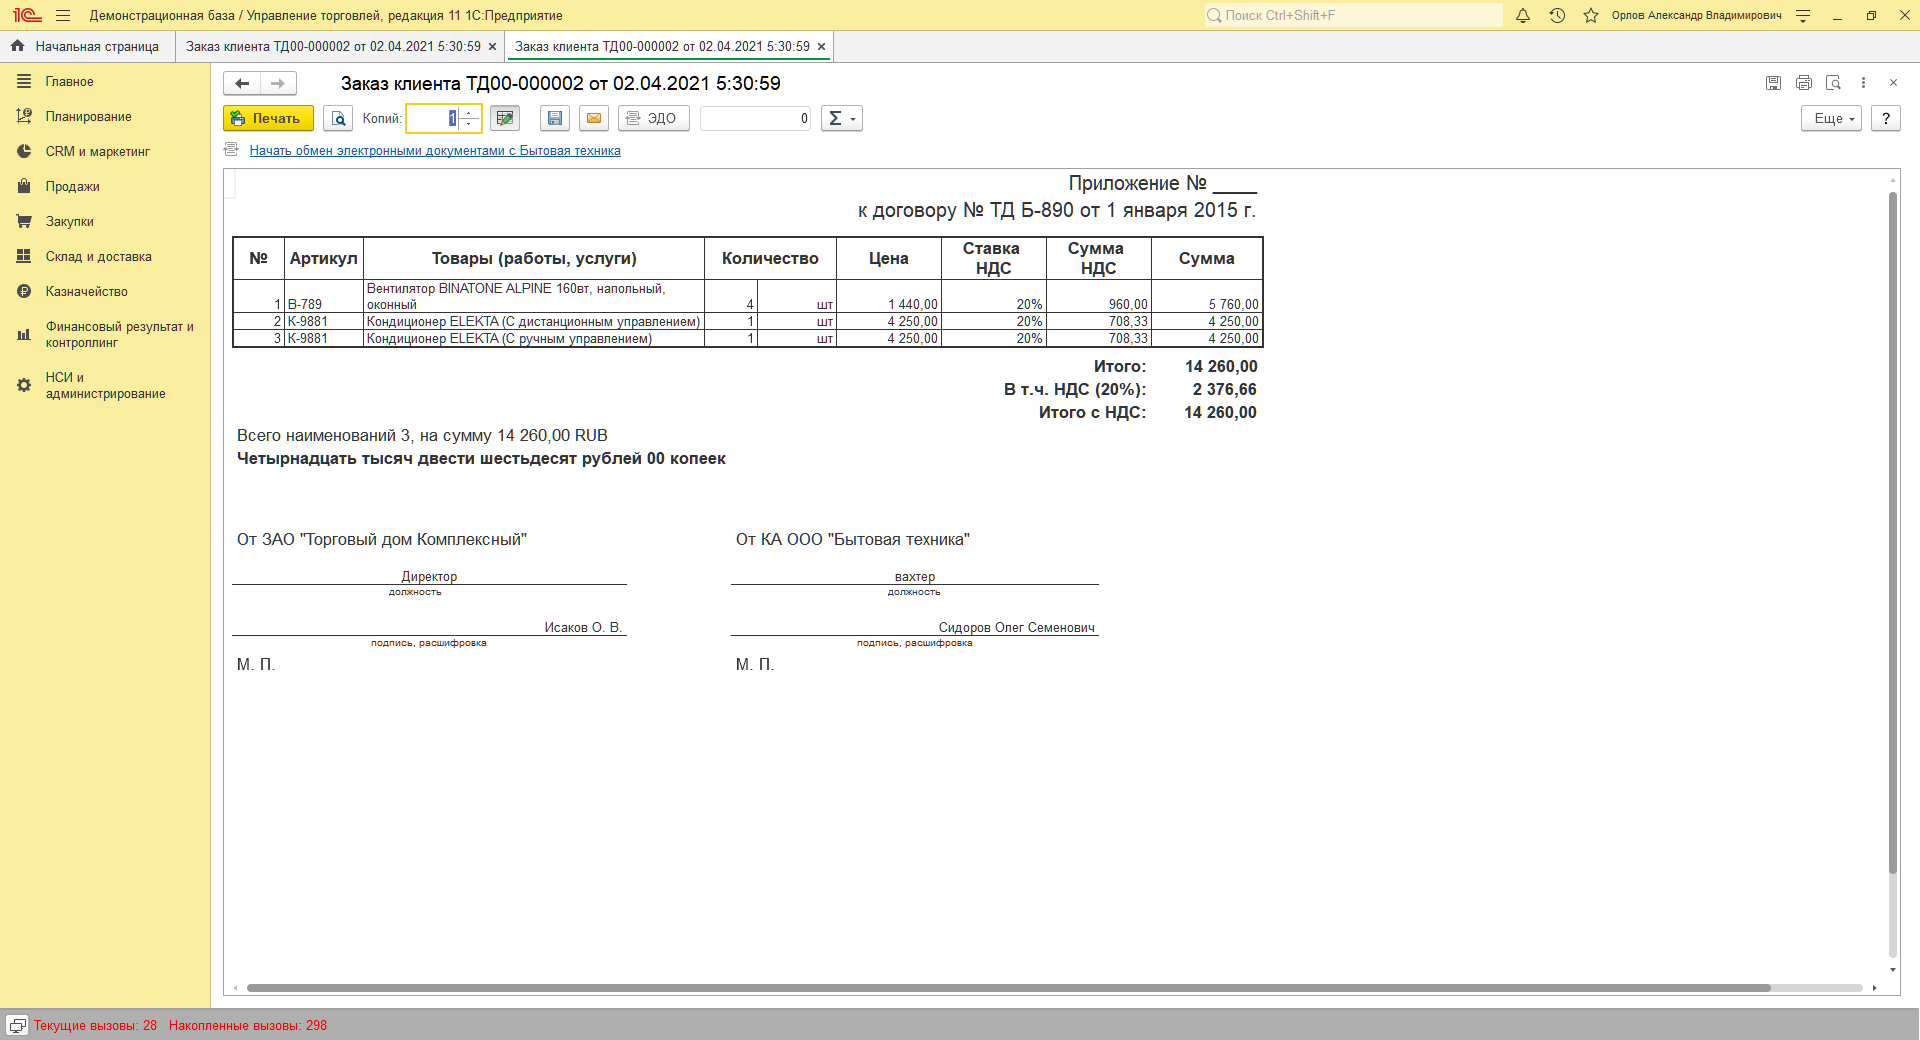Open the vertical three-dot form menu

pos(1863,83)
